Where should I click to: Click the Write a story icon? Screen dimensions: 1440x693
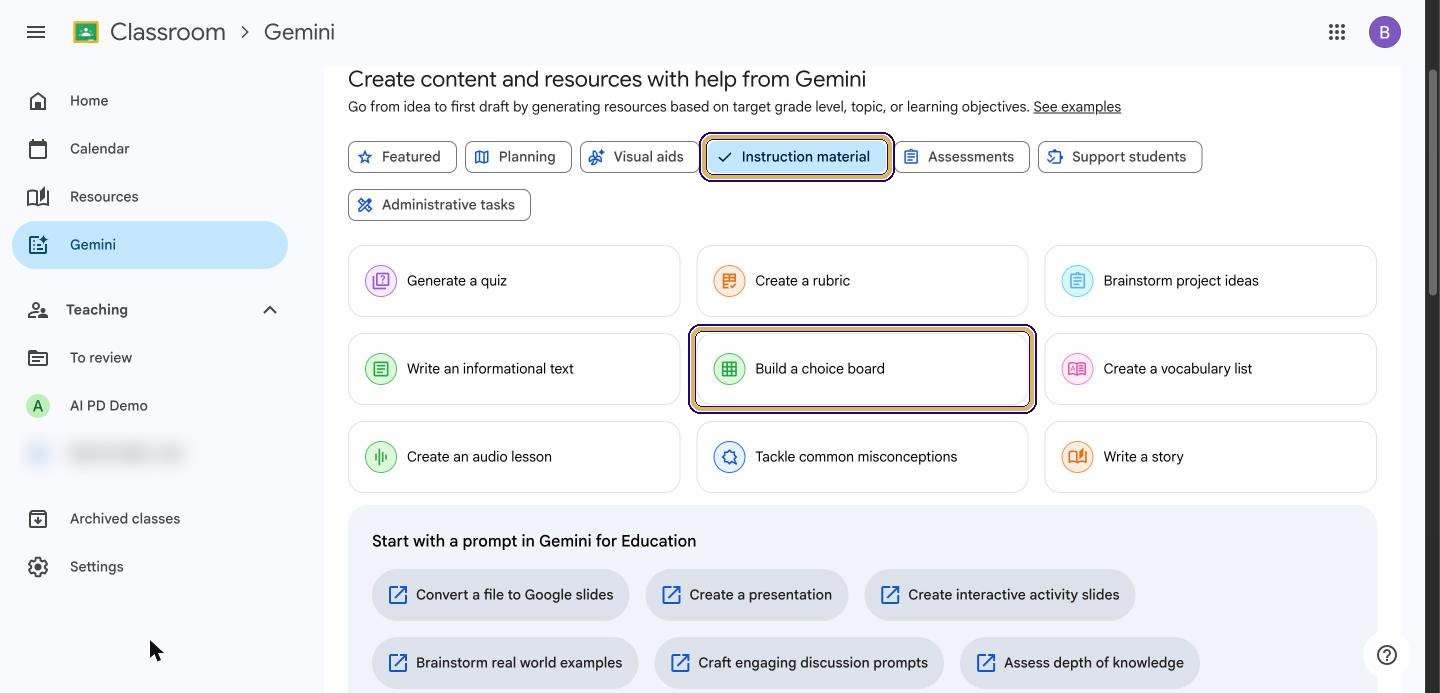click(1077, 457)
